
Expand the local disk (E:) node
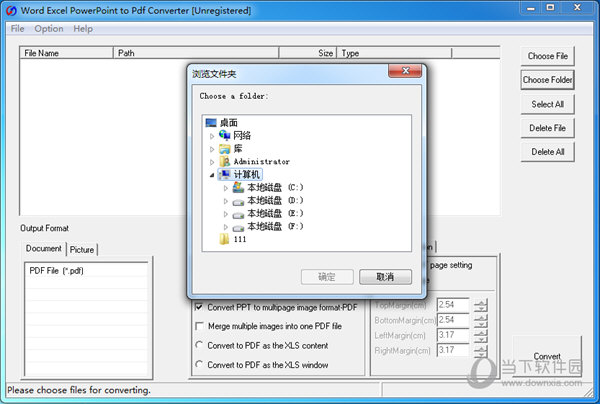click(x=226, y=214)
